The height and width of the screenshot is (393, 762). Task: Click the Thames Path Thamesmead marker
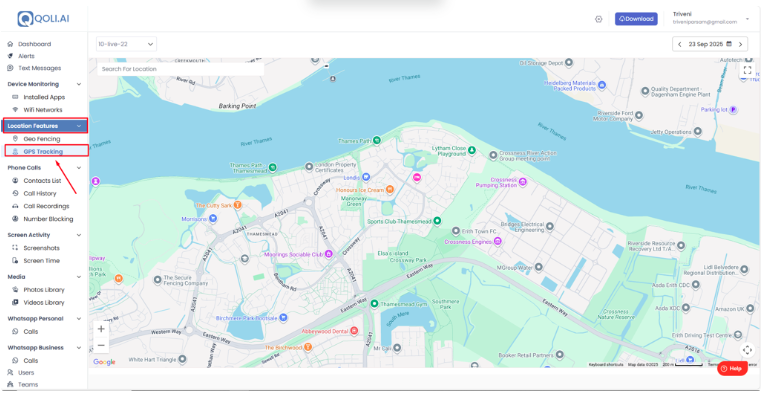[273, 167]
